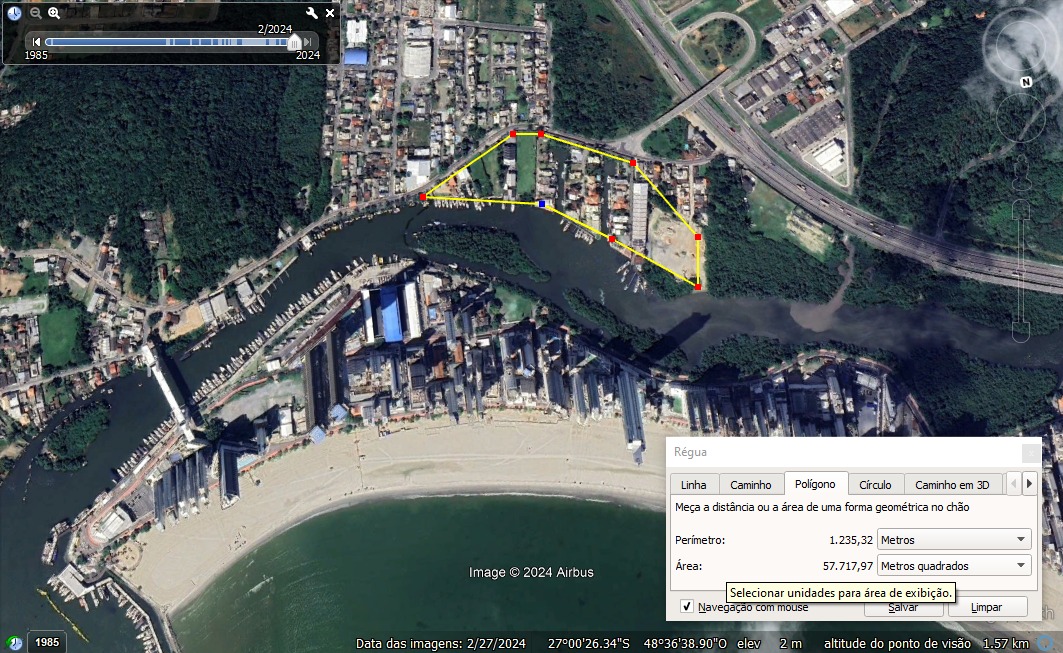Close the historical imagery slider panel
Image resolution: width=1063 pixels, height=653 pixels.
point(330,13)
